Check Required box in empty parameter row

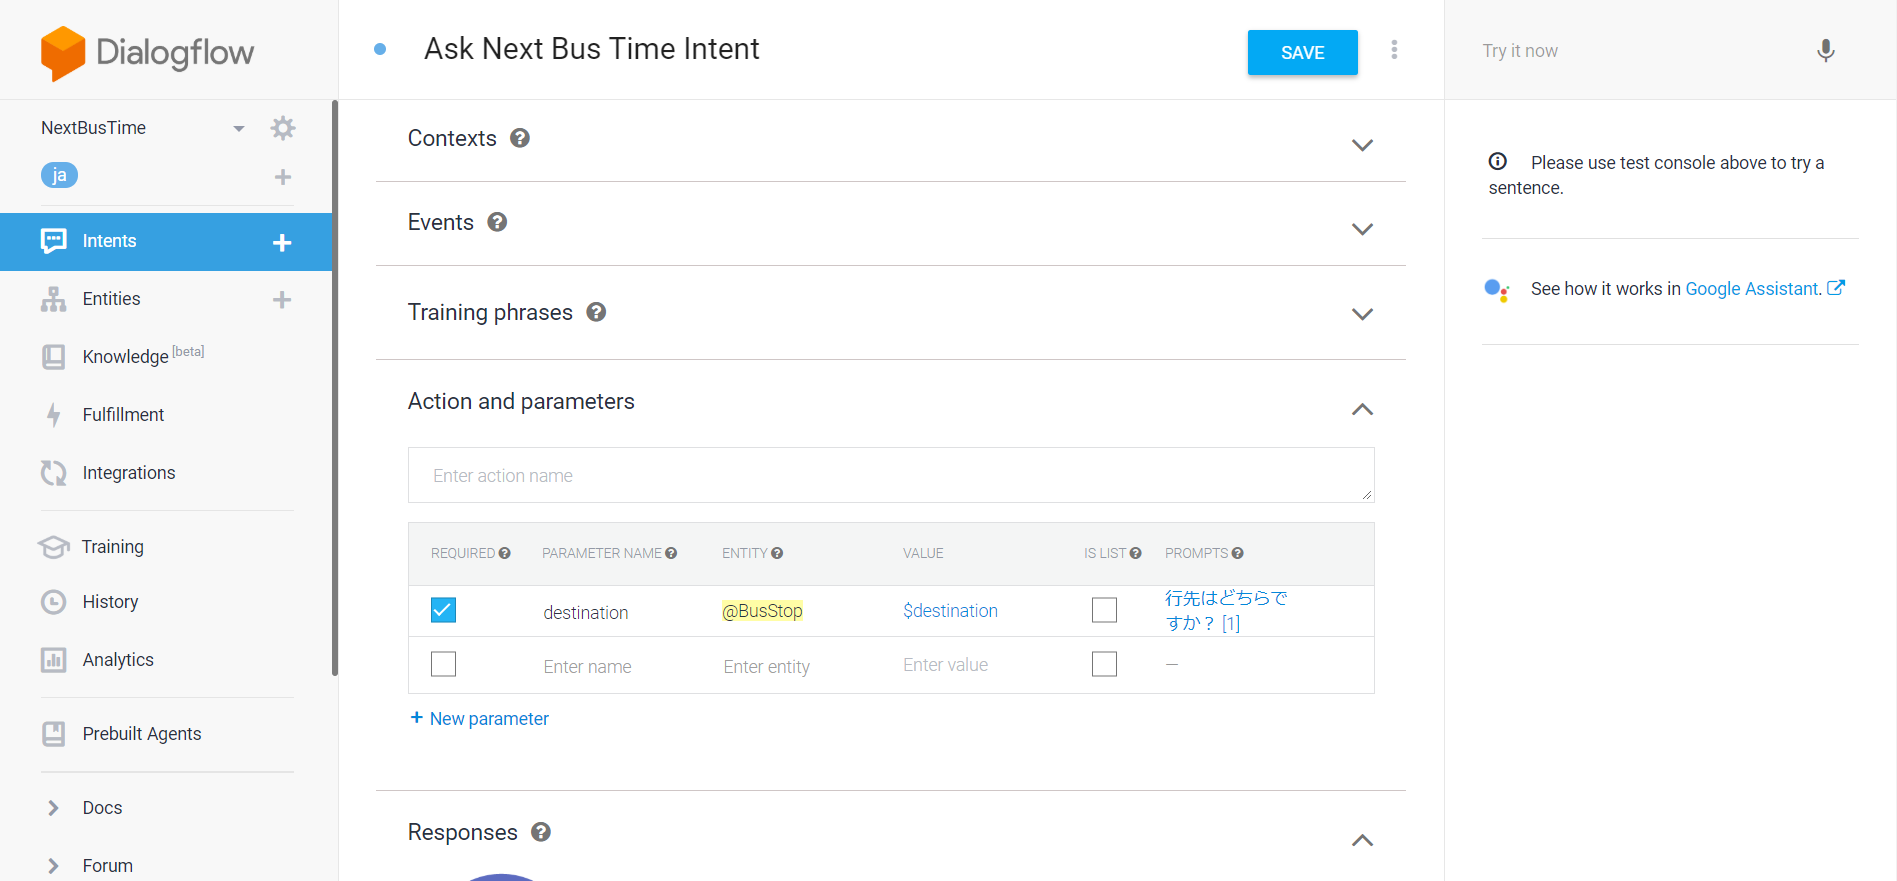click(x=443, y=664)
